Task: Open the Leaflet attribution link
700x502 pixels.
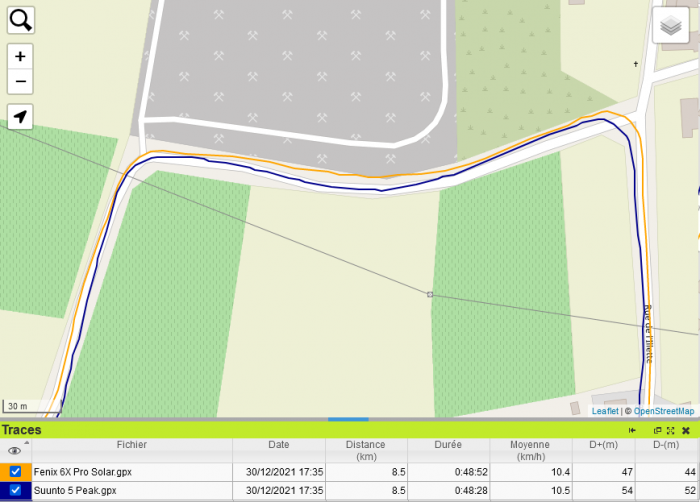Action: point(605,411)
